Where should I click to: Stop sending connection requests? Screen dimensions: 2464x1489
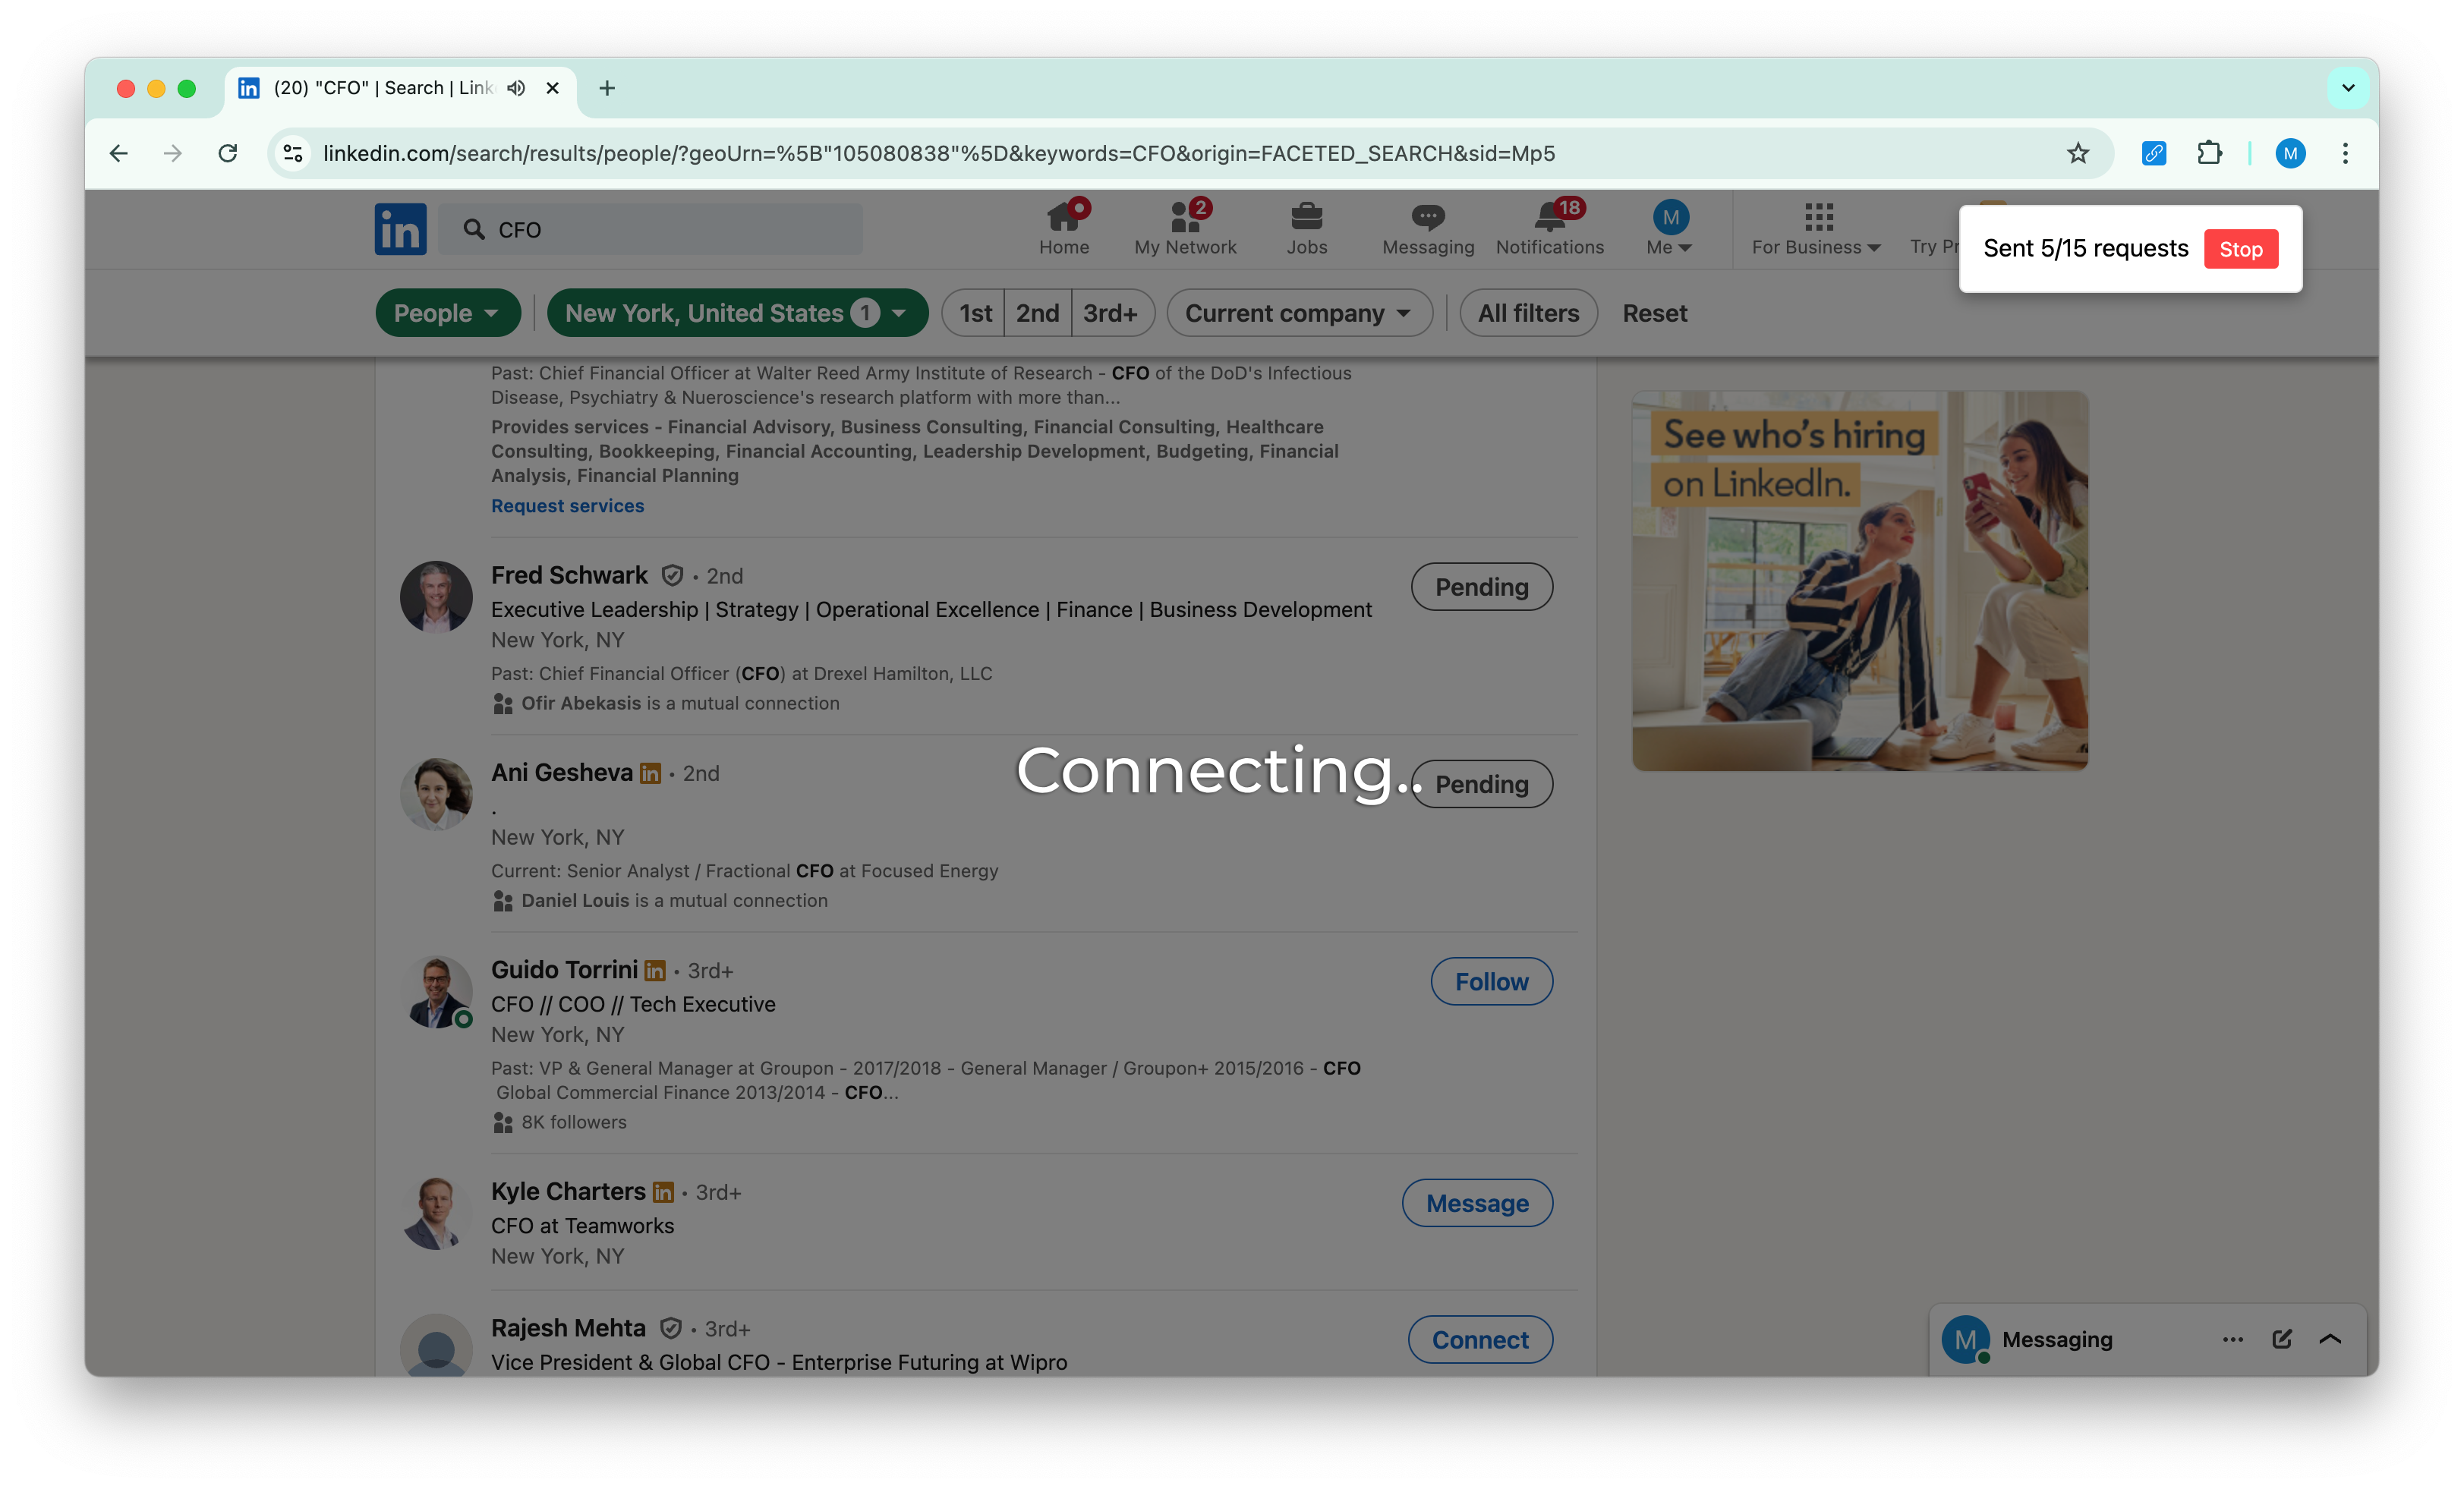(2240, 249)
